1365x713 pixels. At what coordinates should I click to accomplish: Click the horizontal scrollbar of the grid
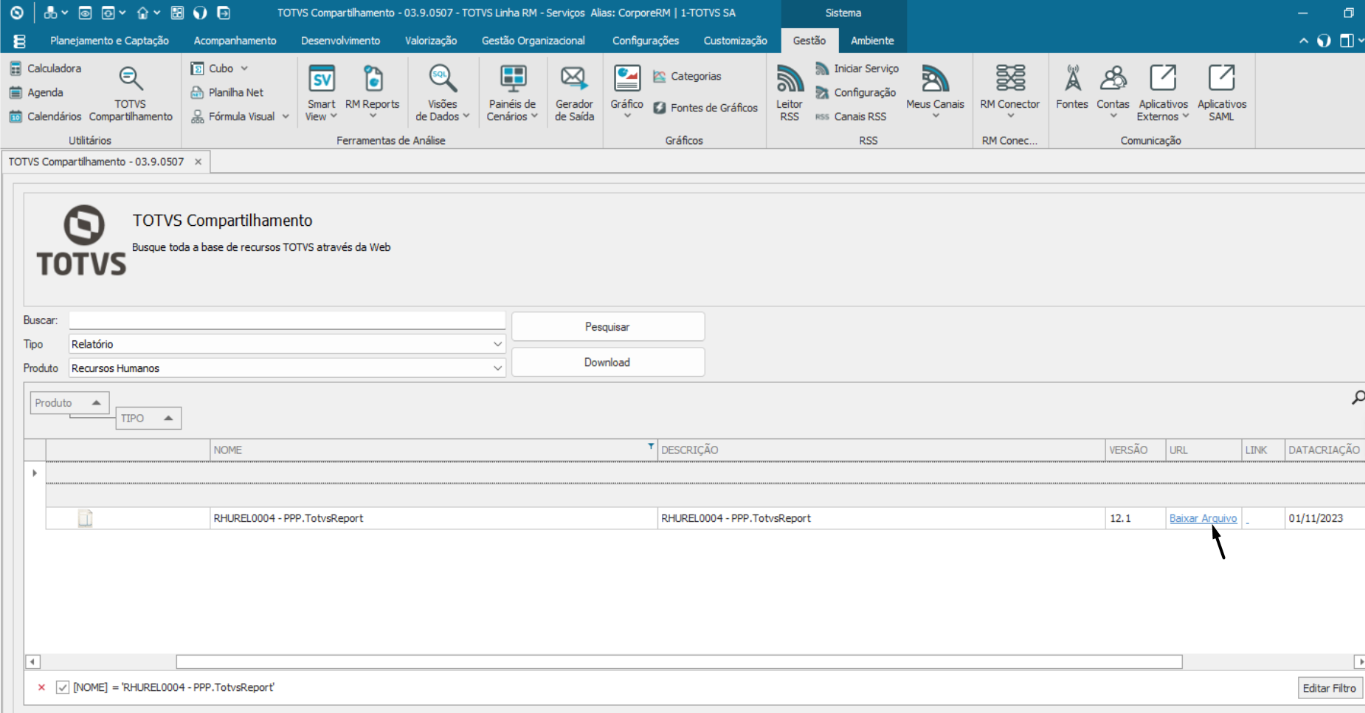coord(679,661)
